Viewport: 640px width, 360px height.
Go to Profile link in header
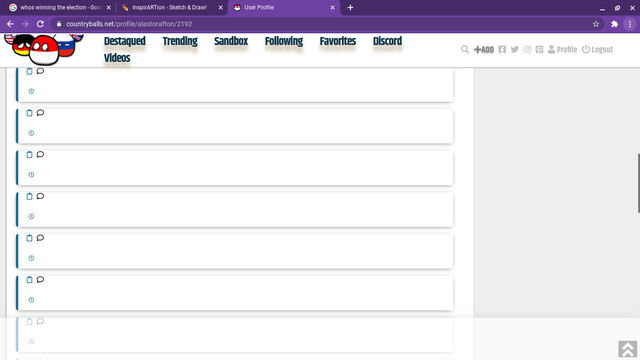(562, 49)
